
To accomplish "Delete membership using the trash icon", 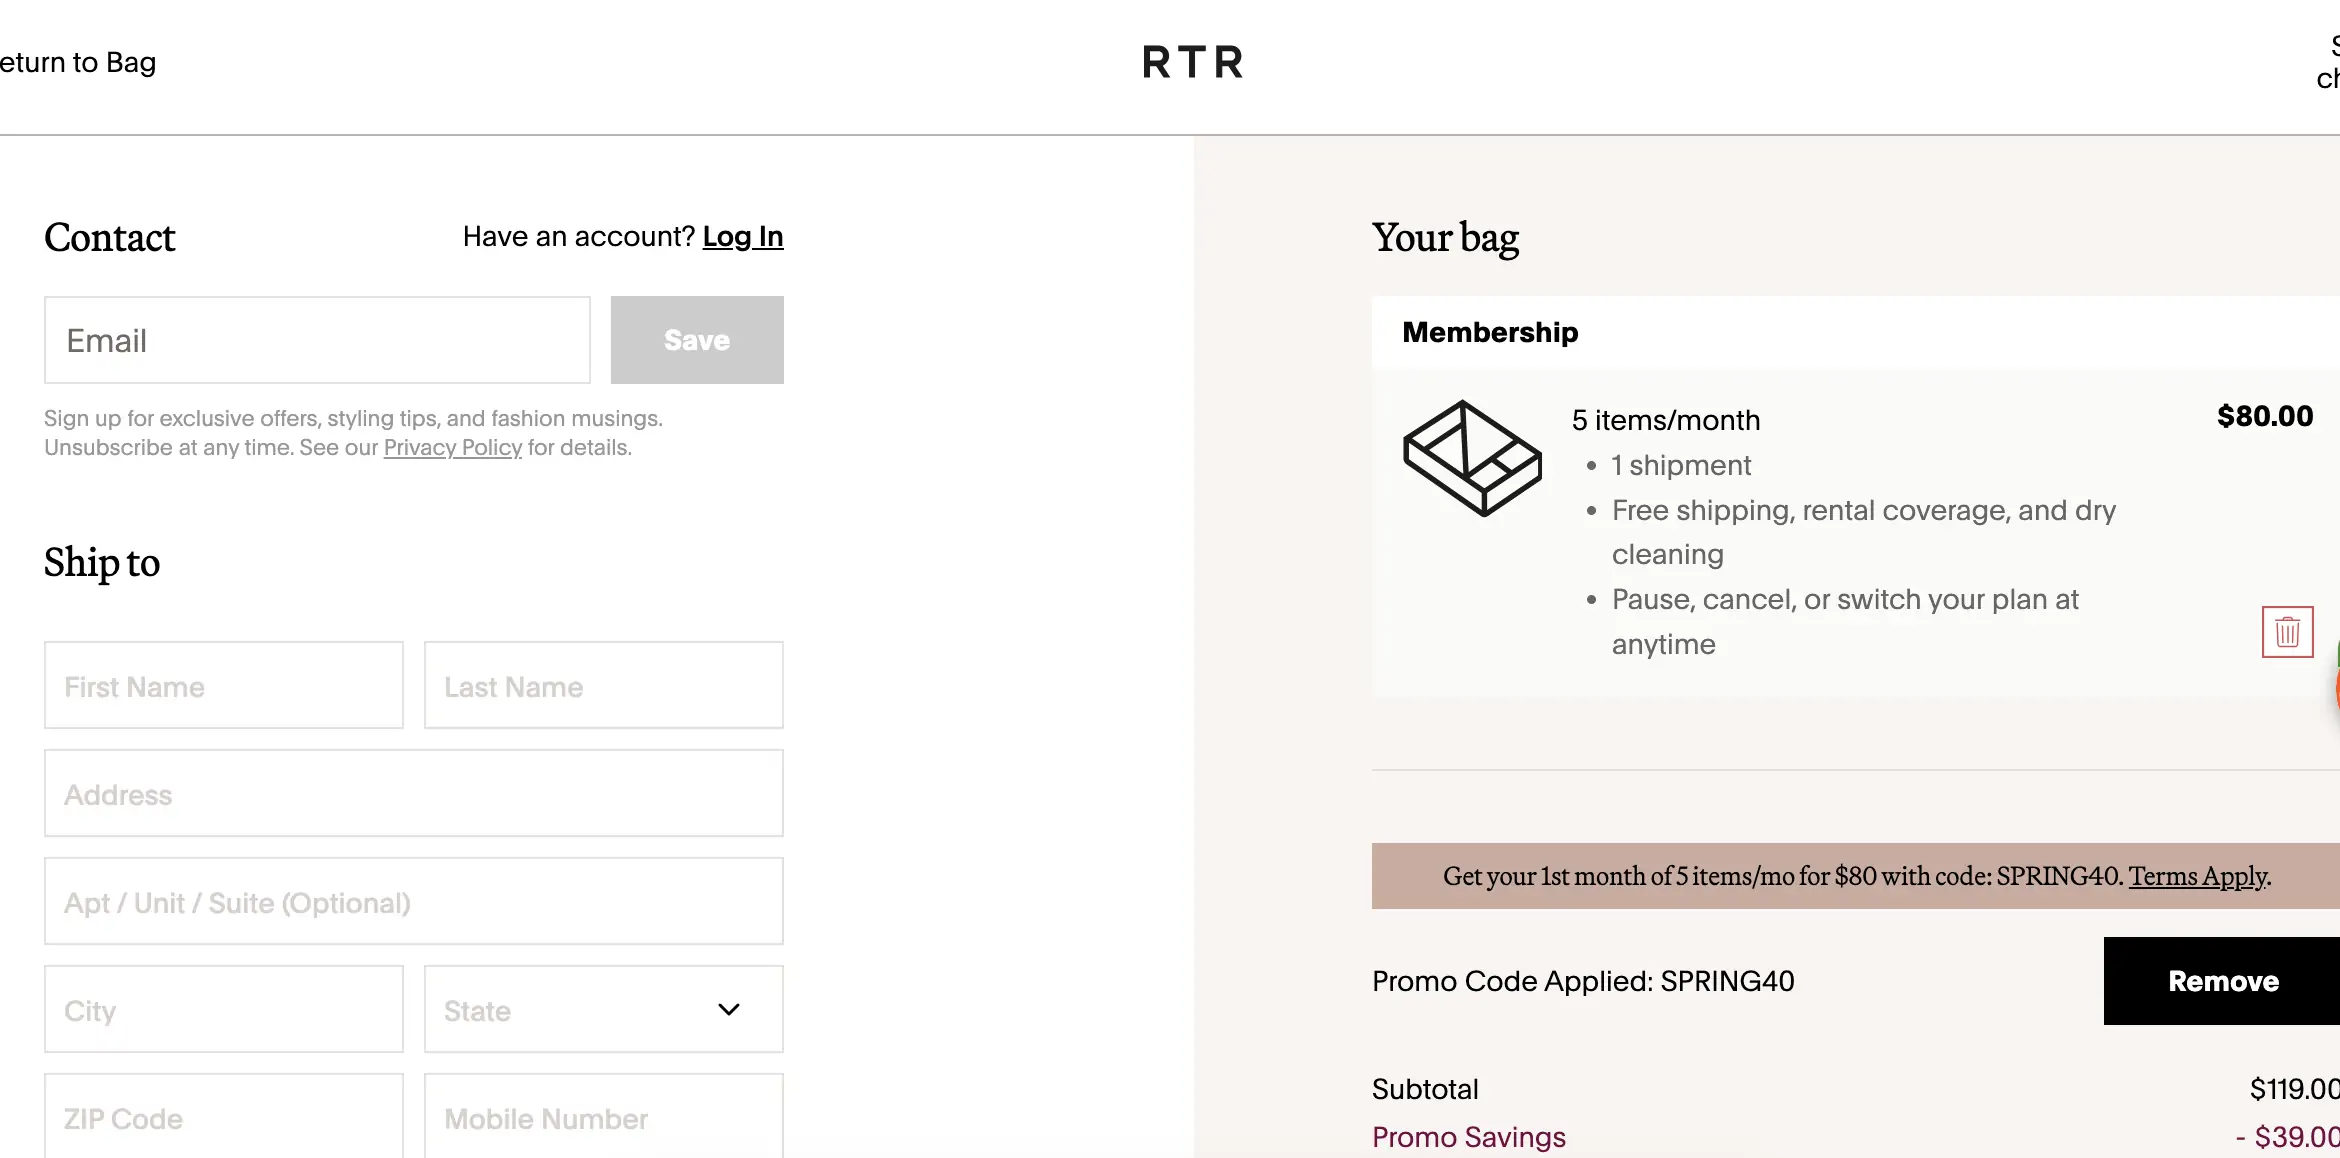I will (x=2287, y=632).
